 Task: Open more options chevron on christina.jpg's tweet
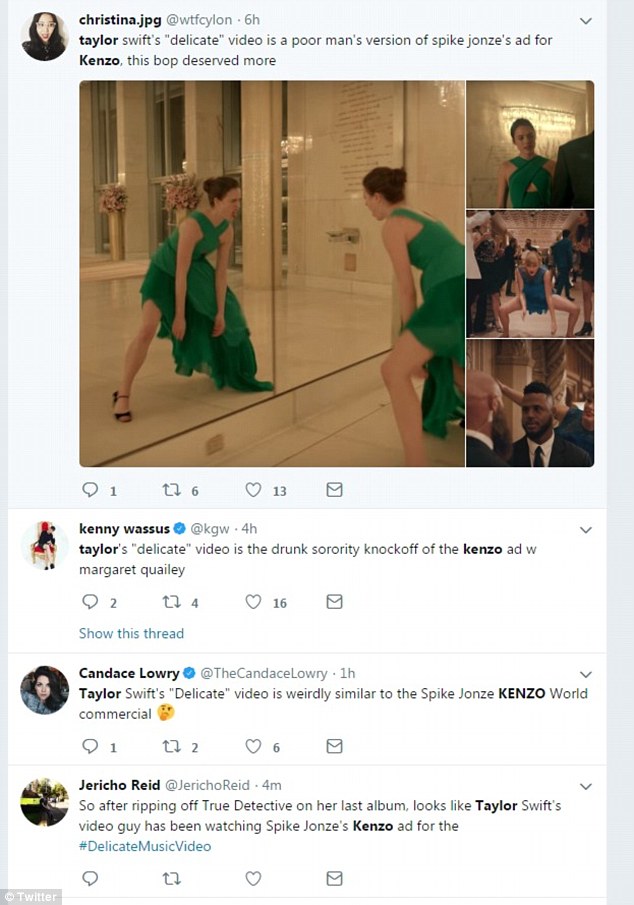click(x=585, y=21)
